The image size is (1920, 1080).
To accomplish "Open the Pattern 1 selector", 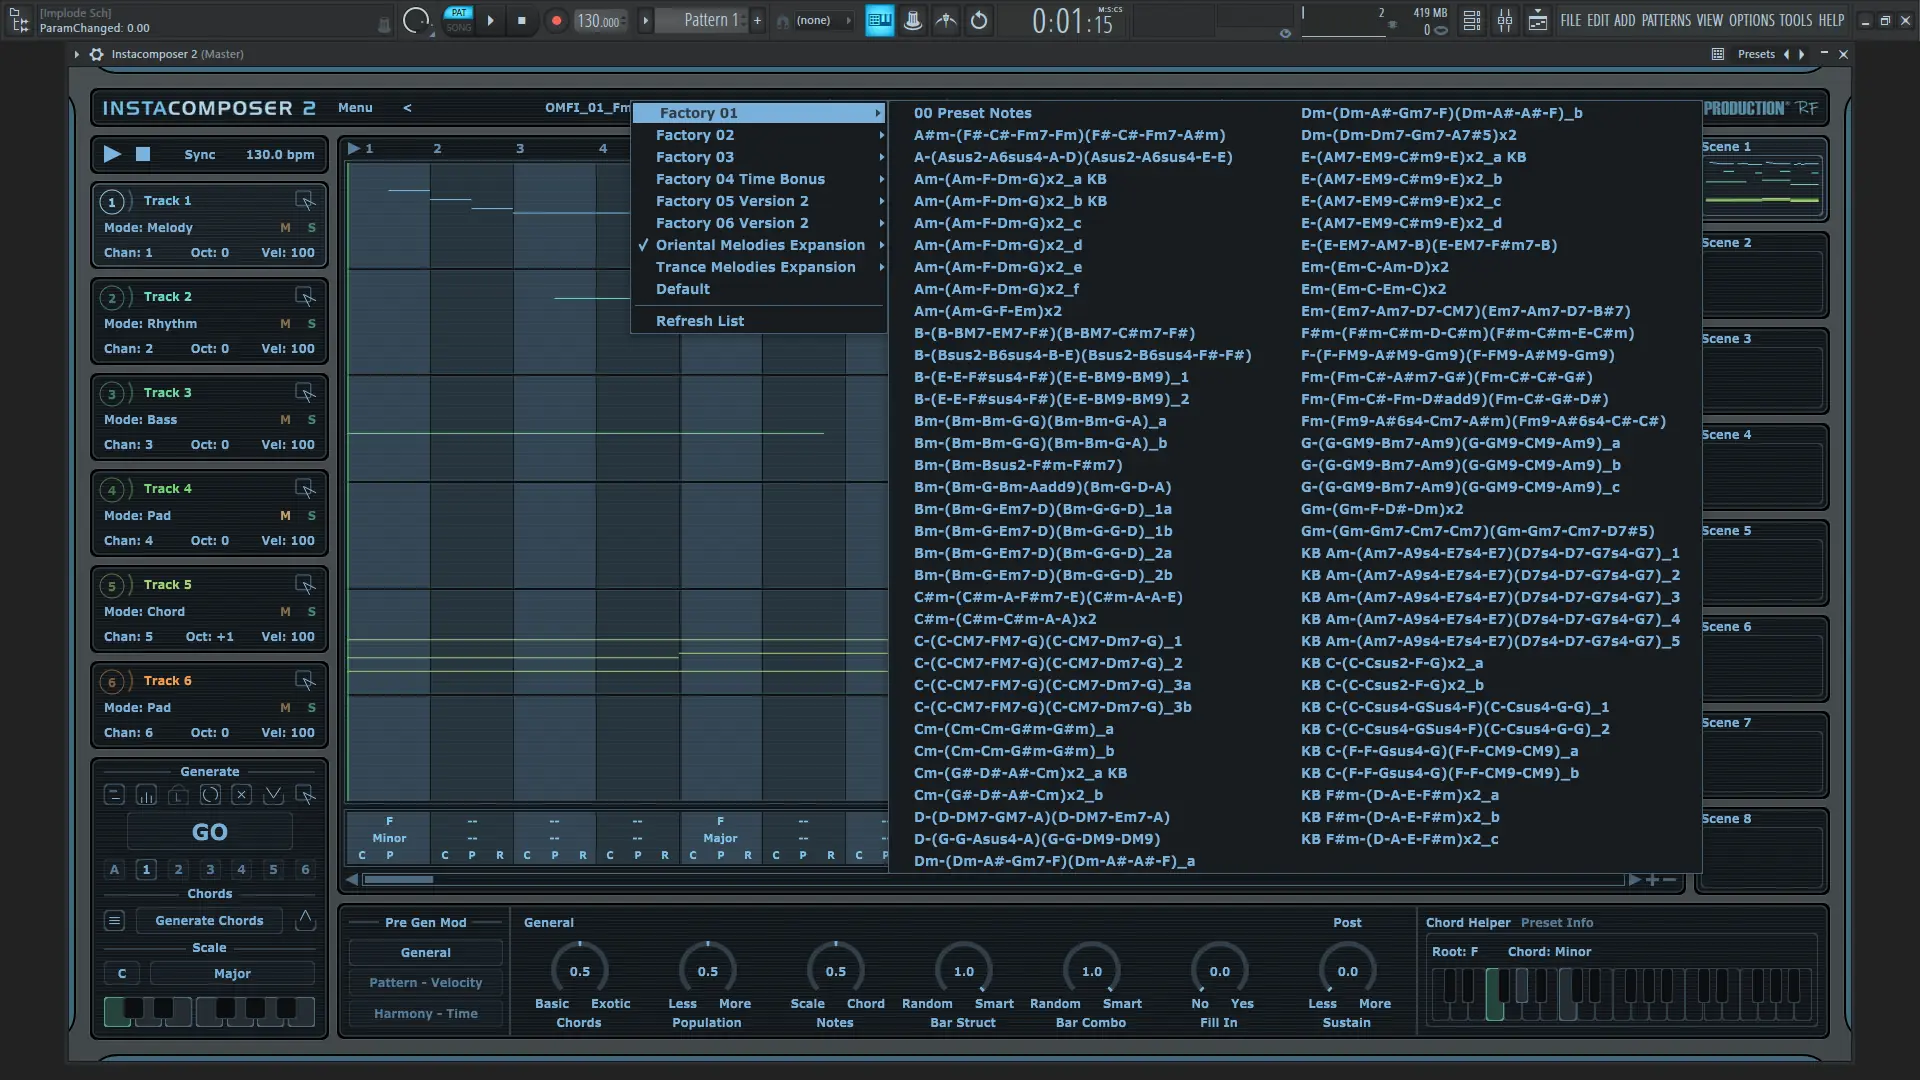I will (x=710, y=20).
